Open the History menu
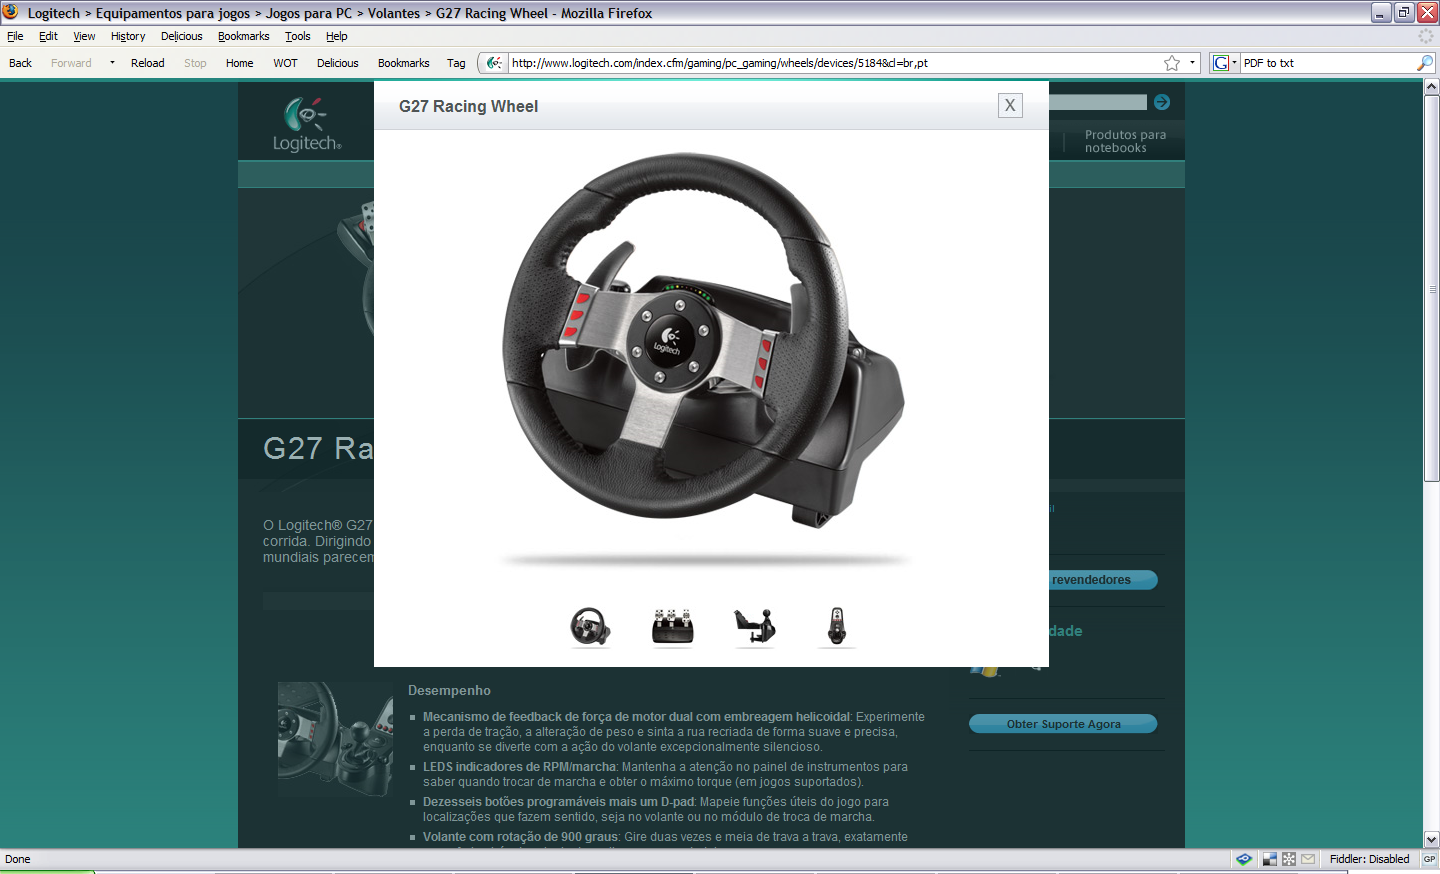Viewport: 1440px width, 874px height. click(128, 36)
